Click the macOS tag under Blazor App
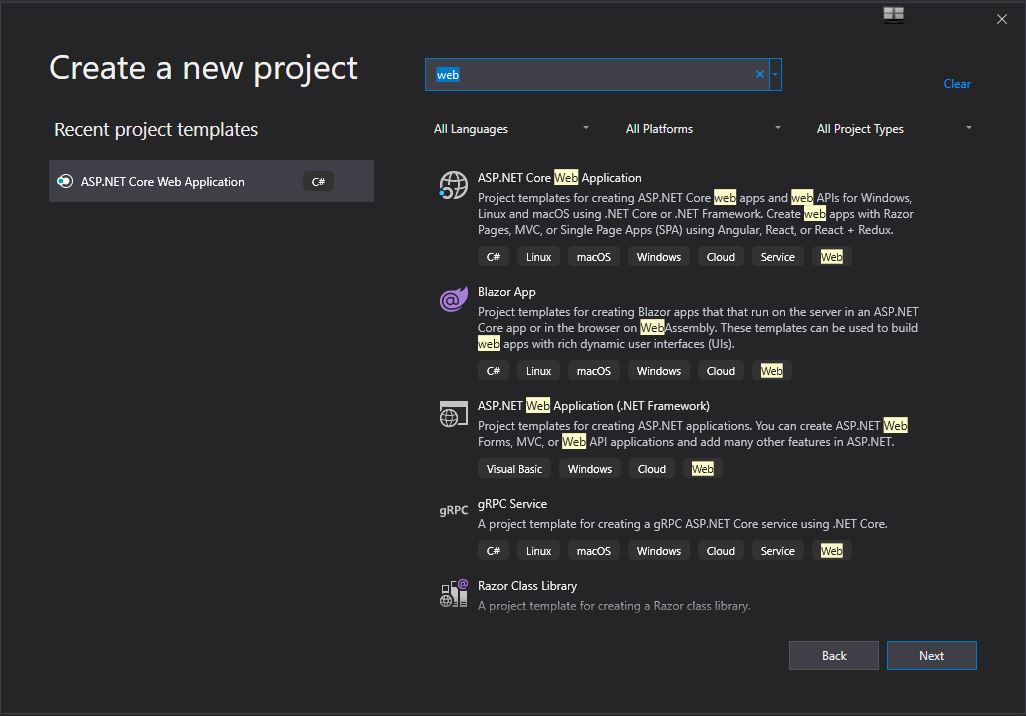This screenshot has height=716, width=1026. [x=593, y=371]
